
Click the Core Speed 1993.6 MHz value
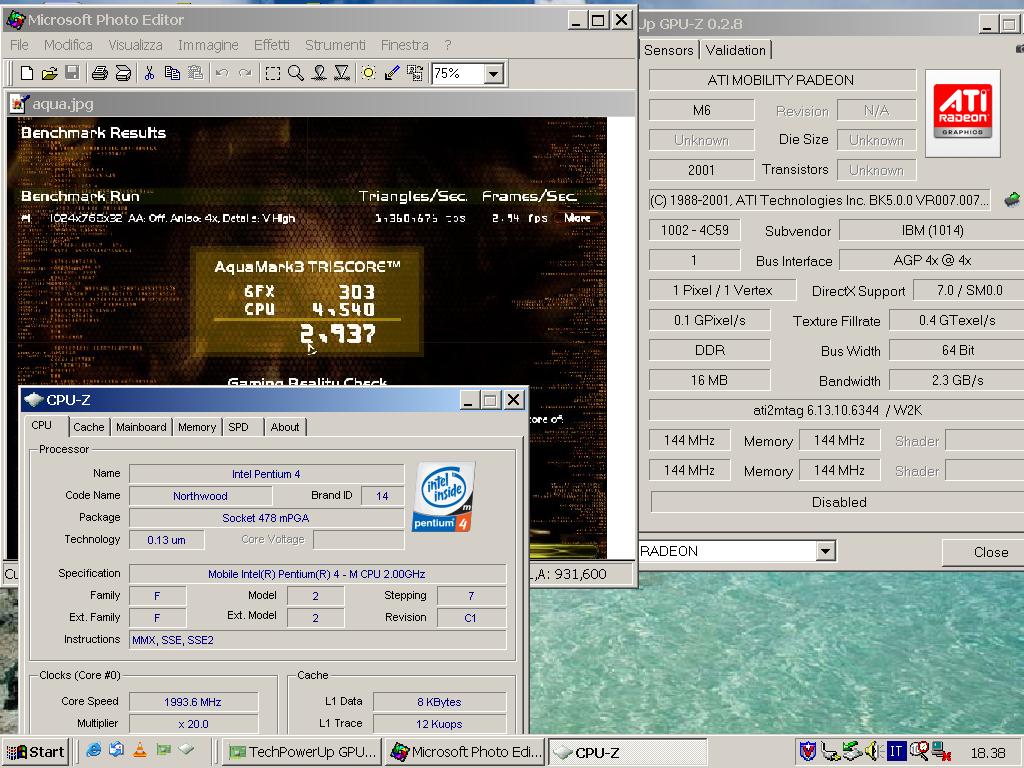coord(193,702)
